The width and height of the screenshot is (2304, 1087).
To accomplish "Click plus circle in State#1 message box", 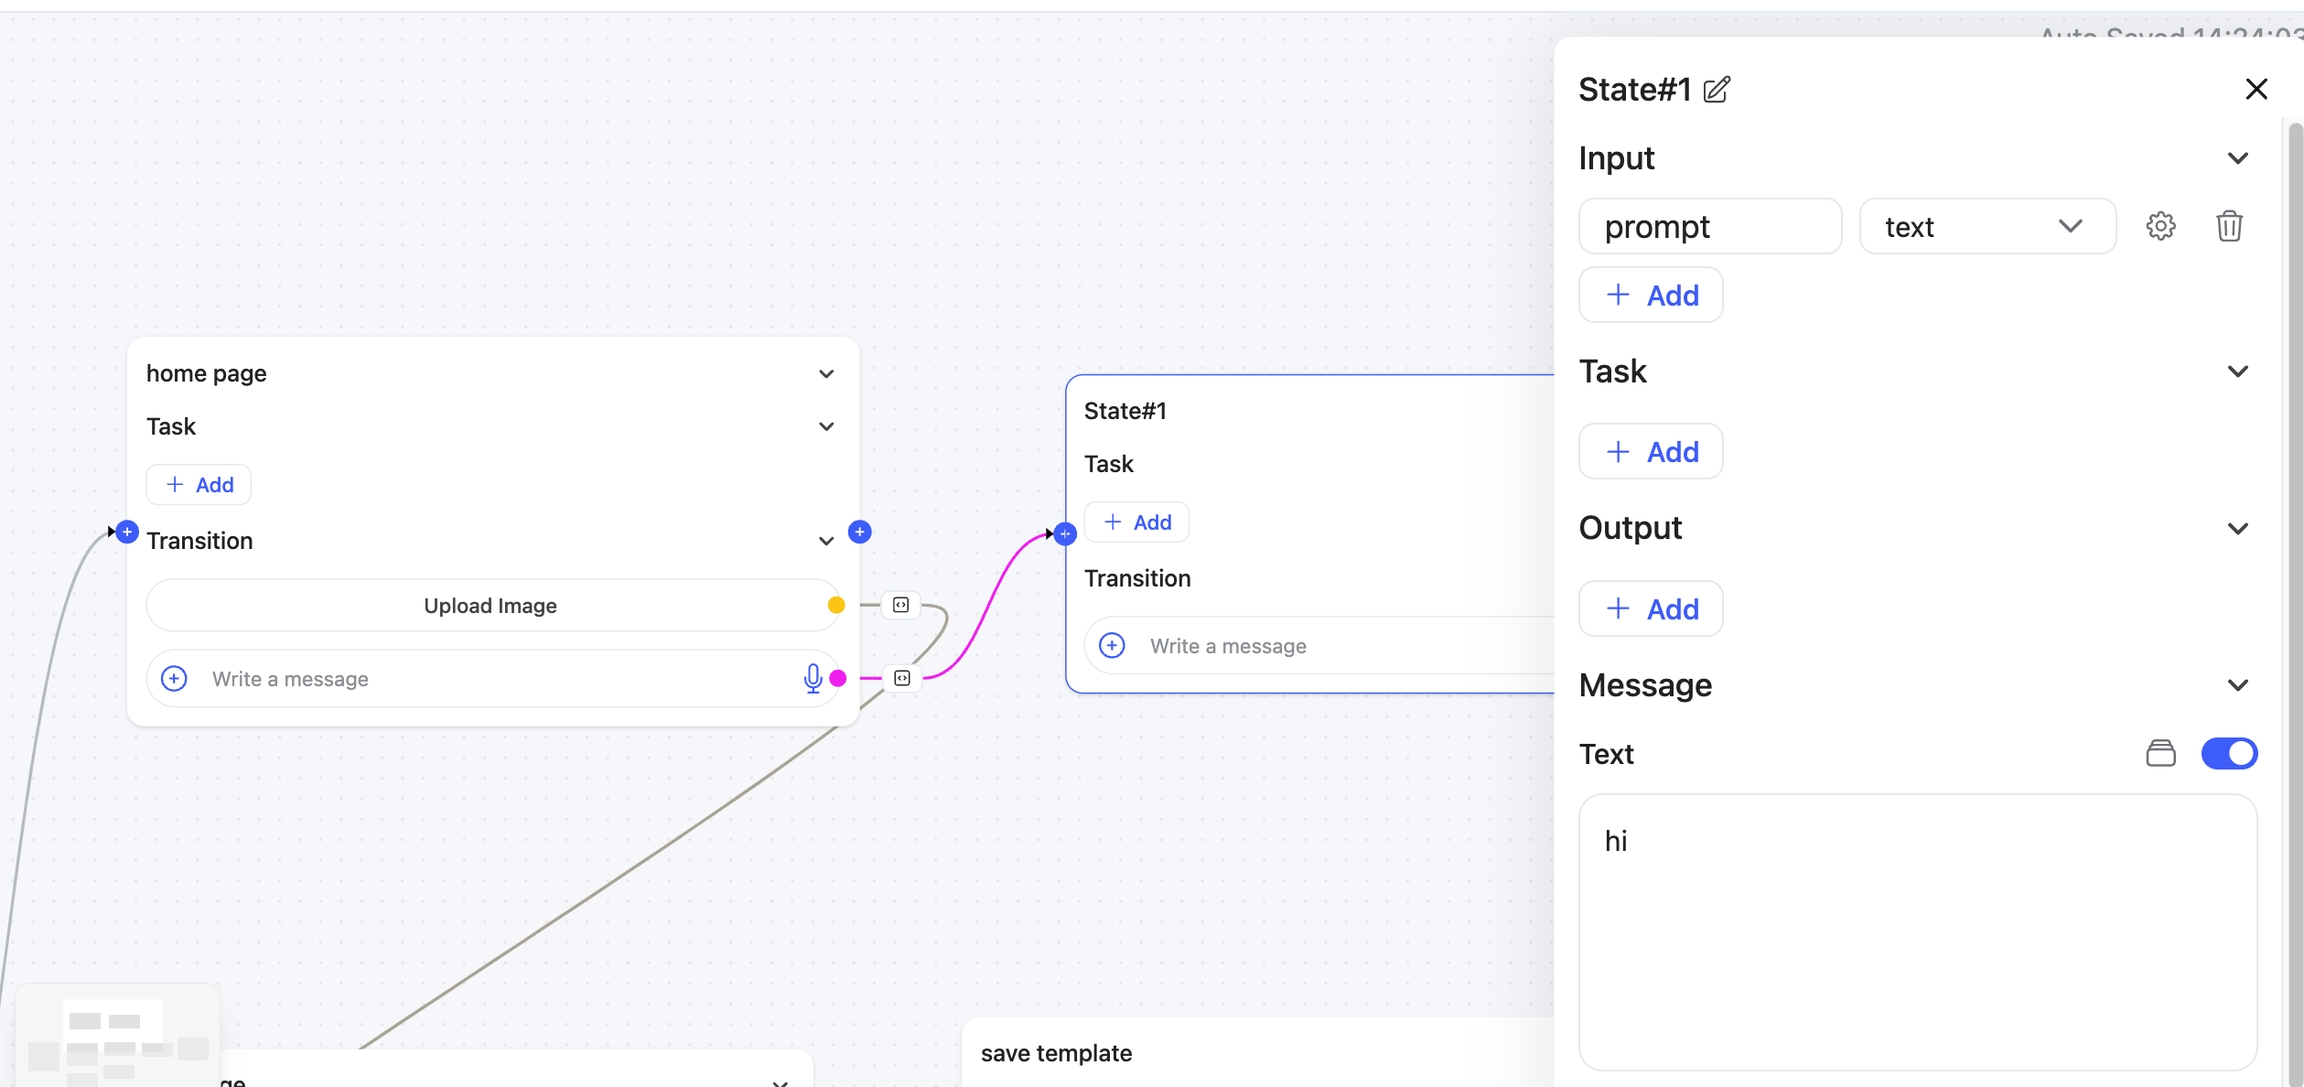I will tap(1112, 646).
